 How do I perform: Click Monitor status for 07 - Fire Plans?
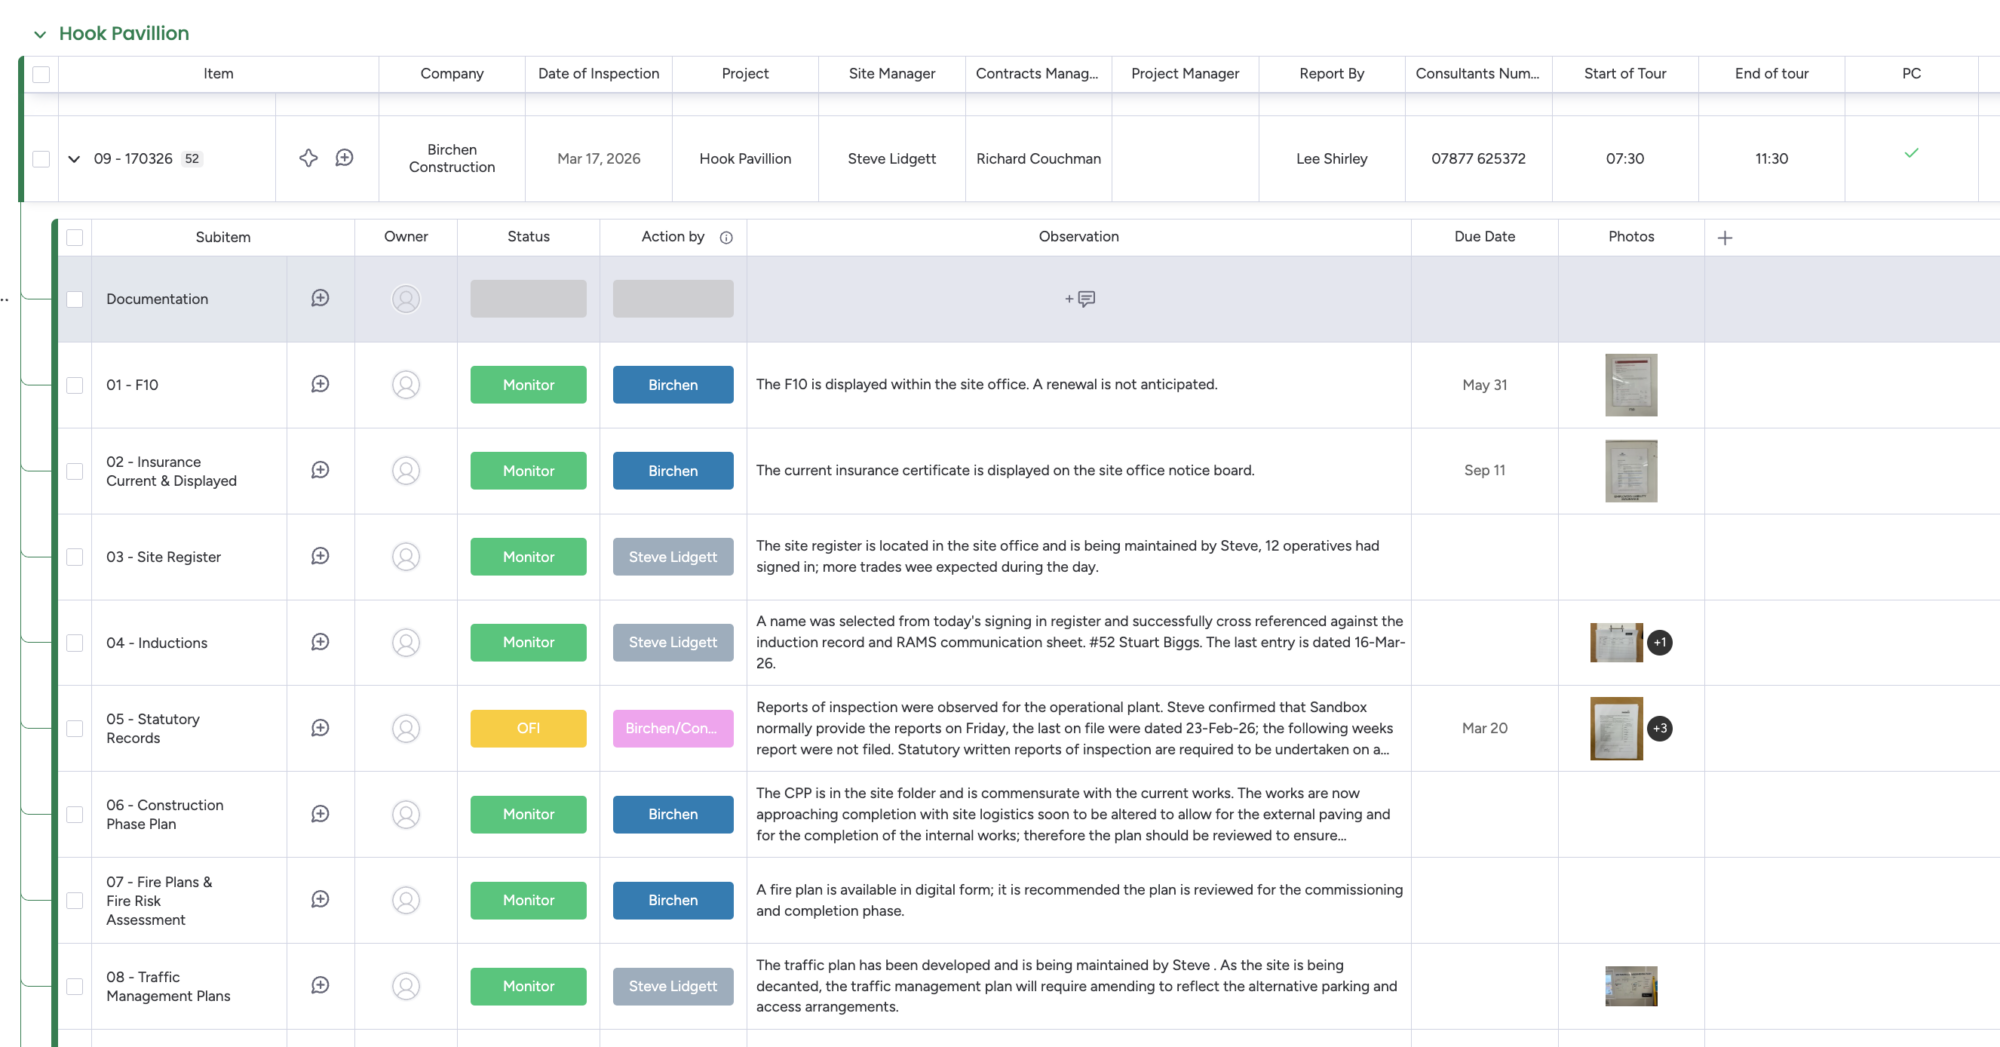pos(528,900)
